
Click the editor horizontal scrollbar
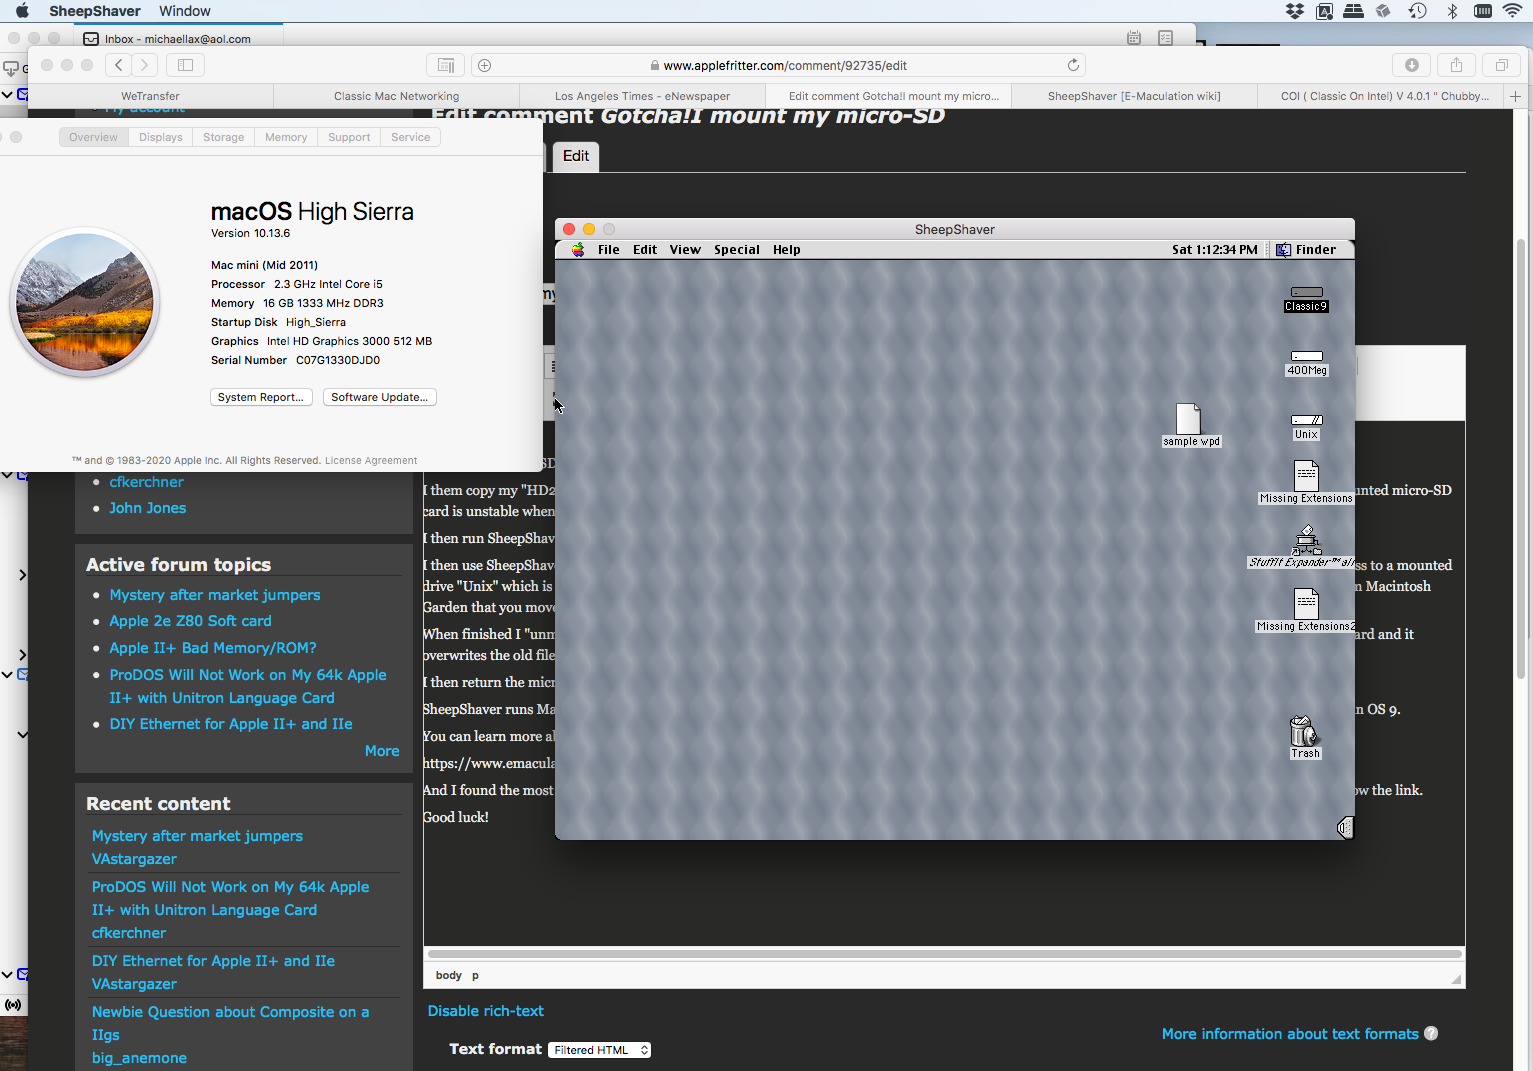pos(945,954)
